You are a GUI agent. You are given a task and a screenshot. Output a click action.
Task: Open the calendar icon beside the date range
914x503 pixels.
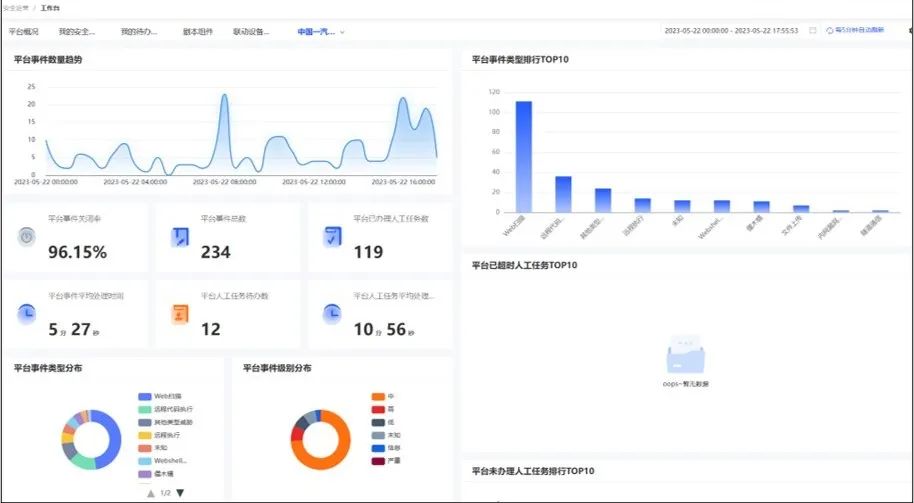coord(813,31)
